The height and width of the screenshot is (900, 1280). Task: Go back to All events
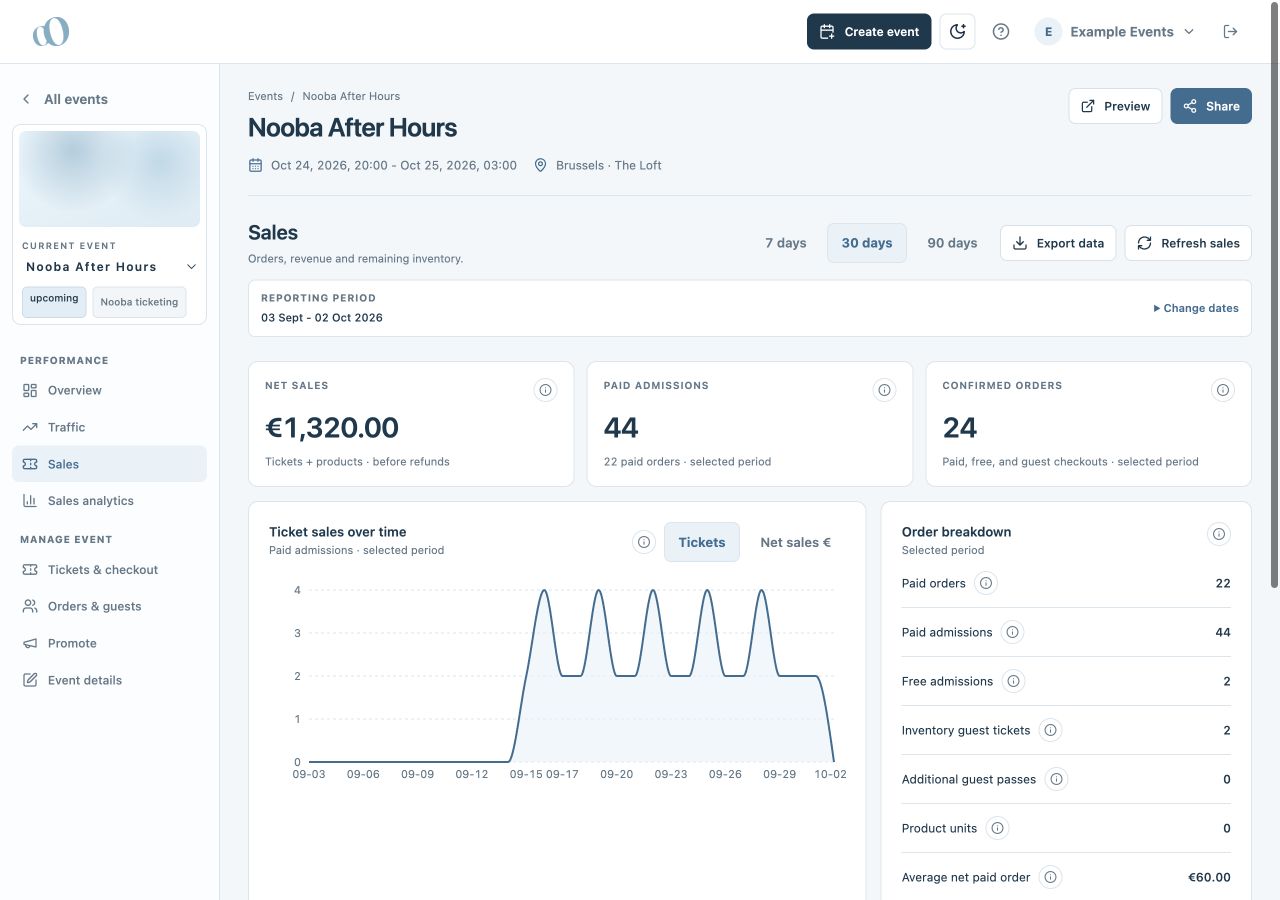point(64,99)
